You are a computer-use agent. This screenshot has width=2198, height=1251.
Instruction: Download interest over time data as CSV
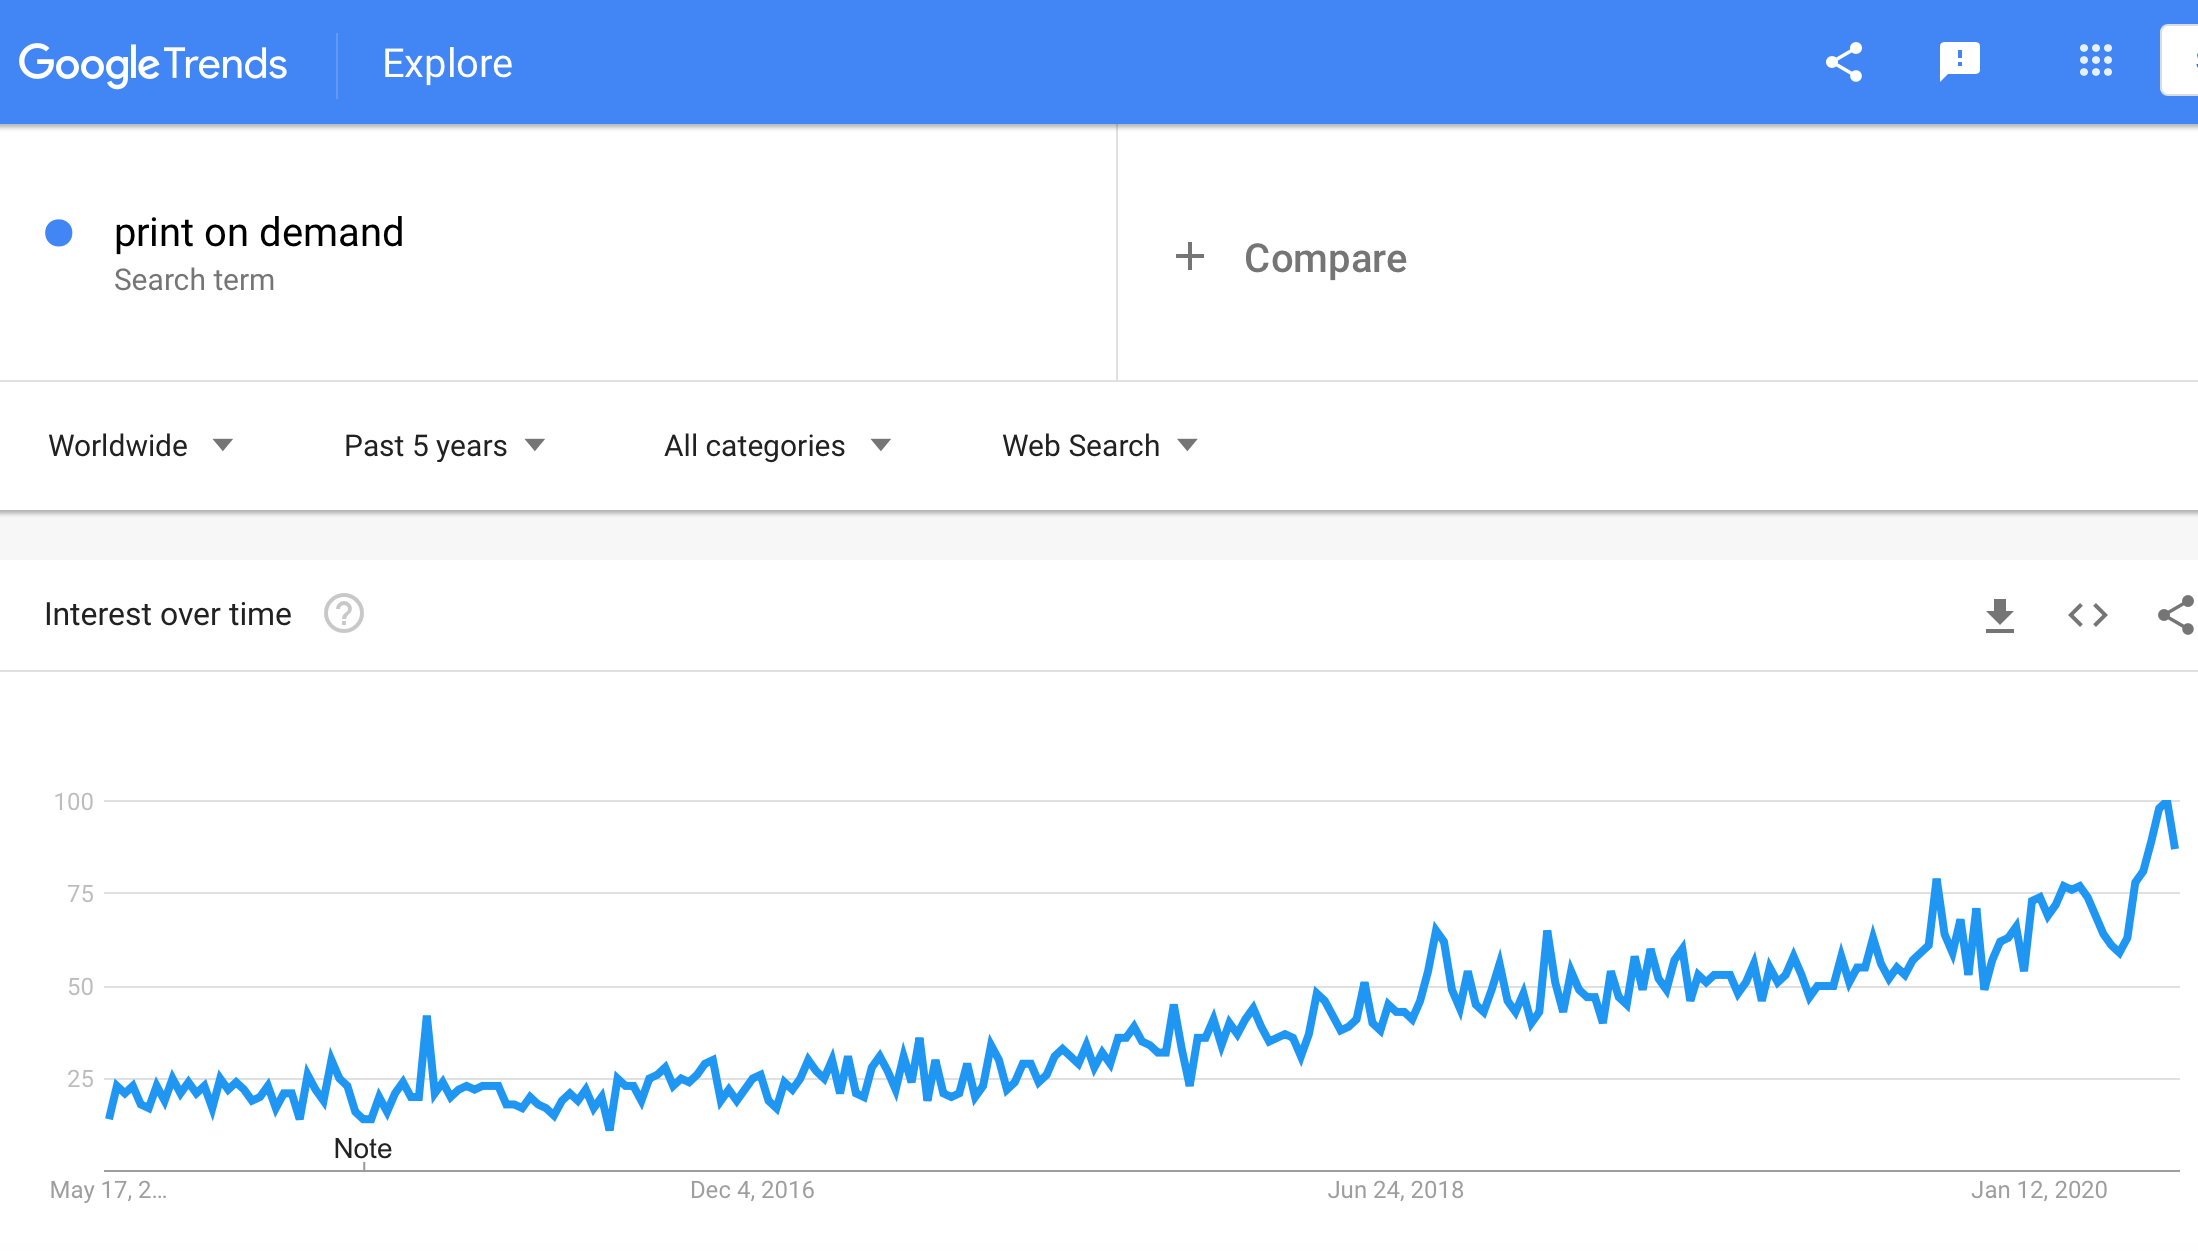[x=1999, y=615]
